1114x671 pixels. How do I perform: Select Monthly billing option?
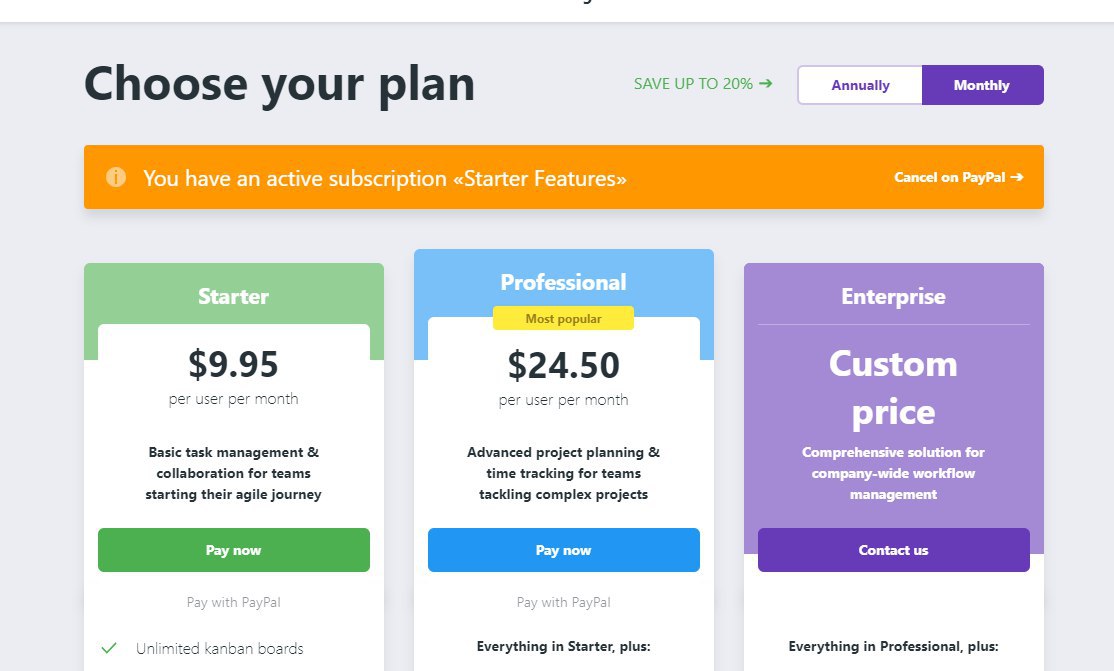coord(983,85)
